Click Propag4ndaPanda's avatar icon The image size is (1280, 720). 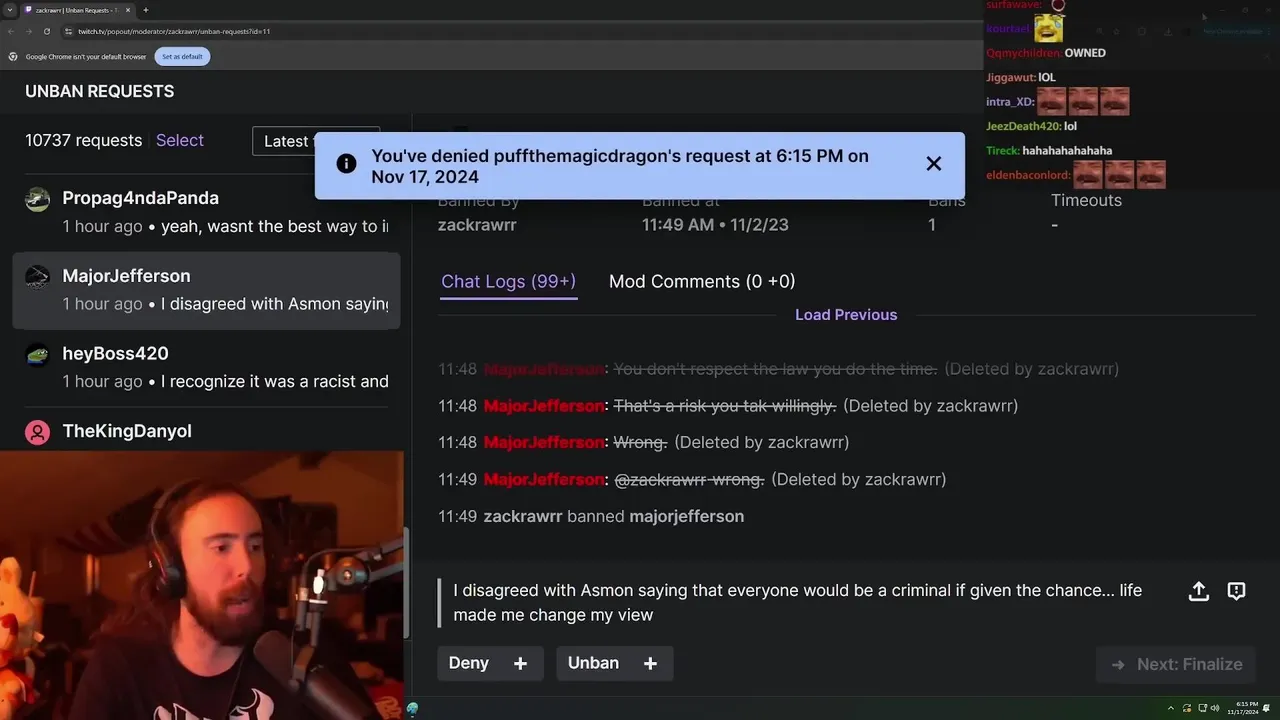[x=37, y=199]
